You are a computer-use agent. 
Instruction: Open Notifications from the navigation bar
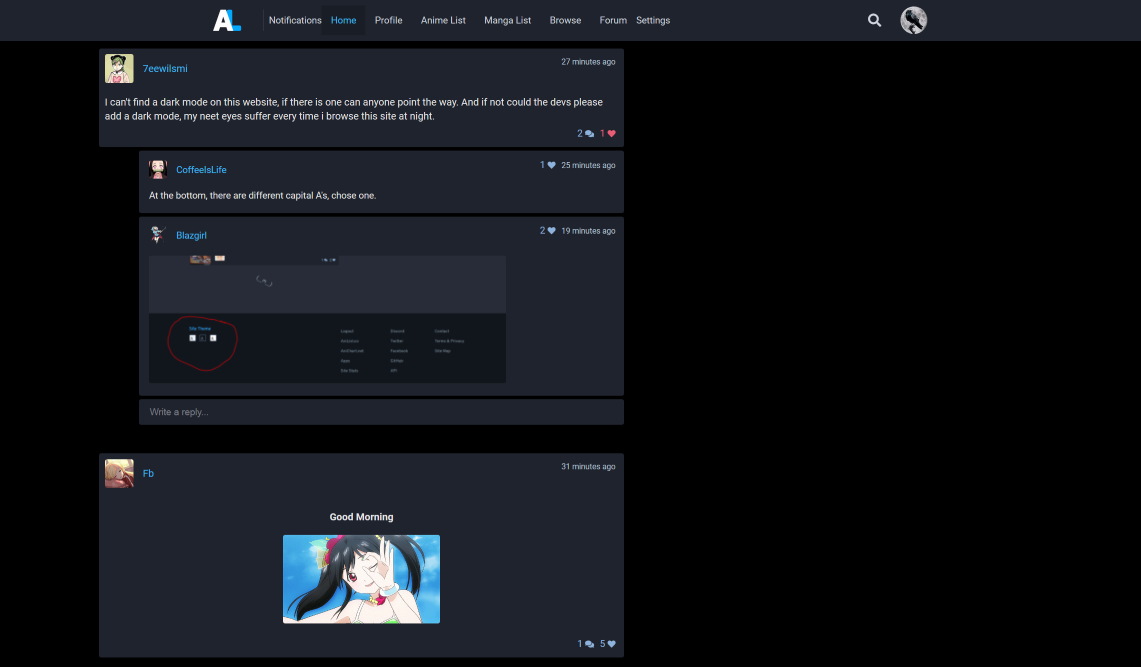point(294,20)
